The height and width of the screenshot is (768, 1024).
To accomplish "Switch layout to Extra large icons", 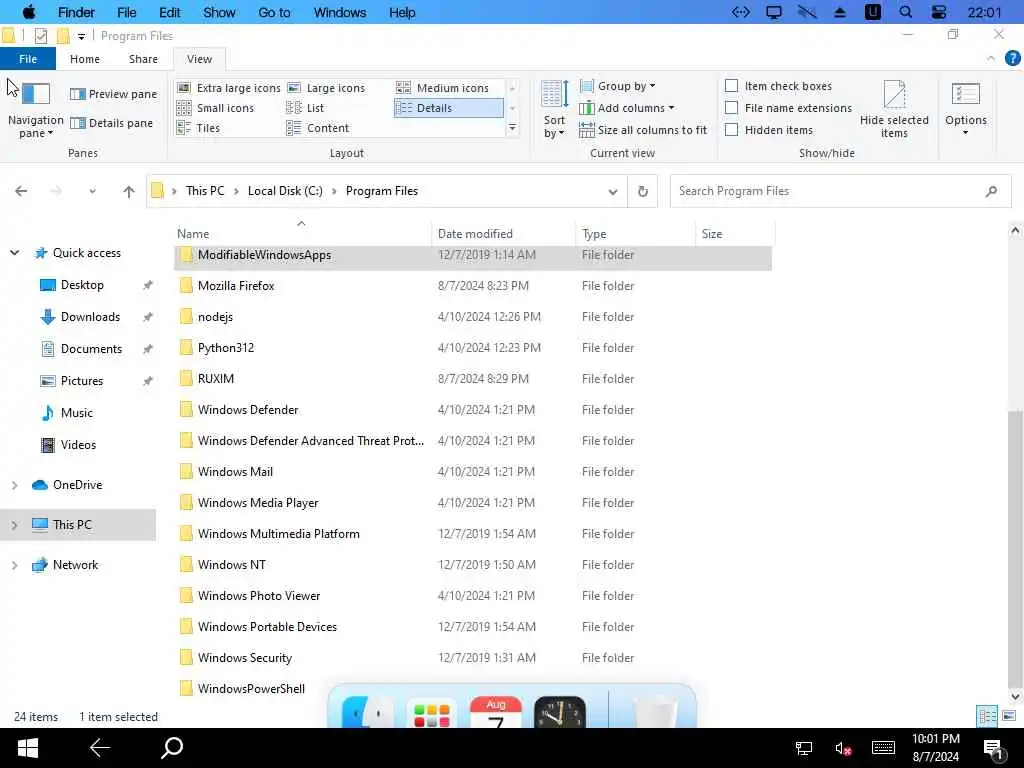I will point(229,88).
